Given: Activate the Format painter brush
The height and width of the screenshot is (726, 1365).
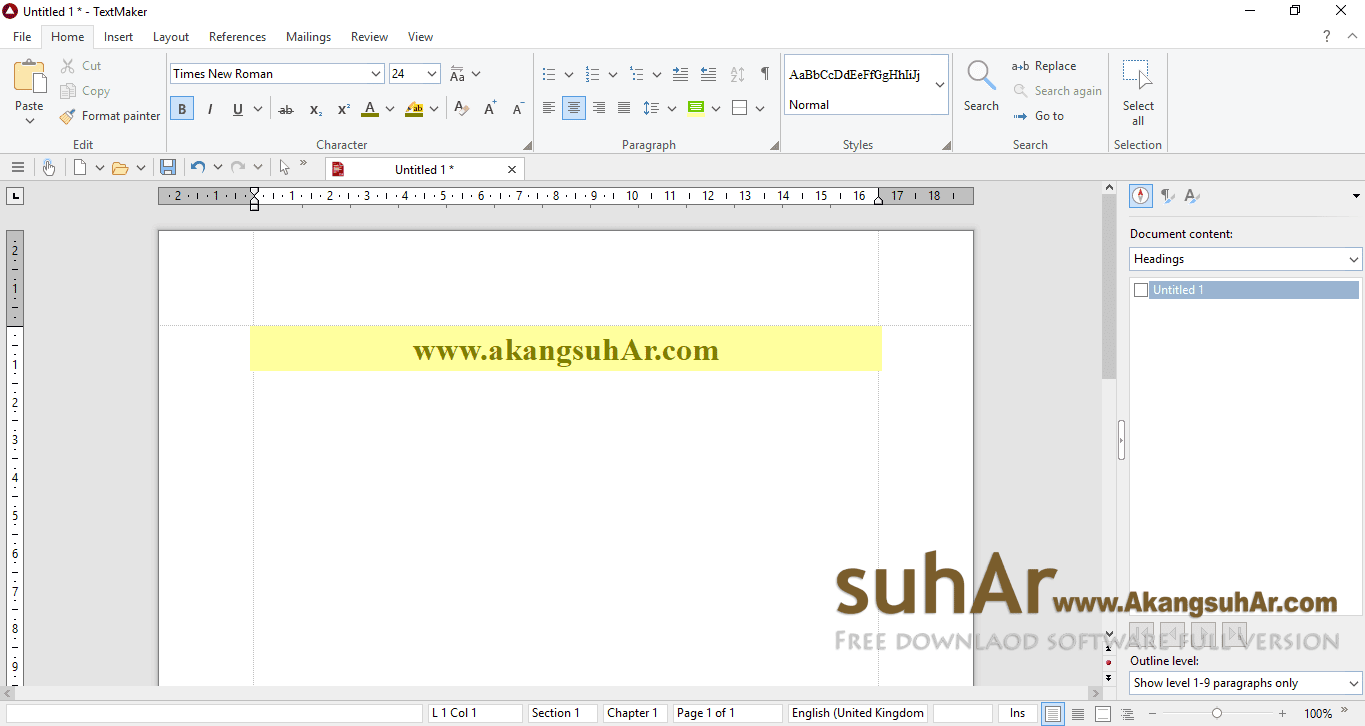Looking at the screenshot, I should click(x=110, y=116).
